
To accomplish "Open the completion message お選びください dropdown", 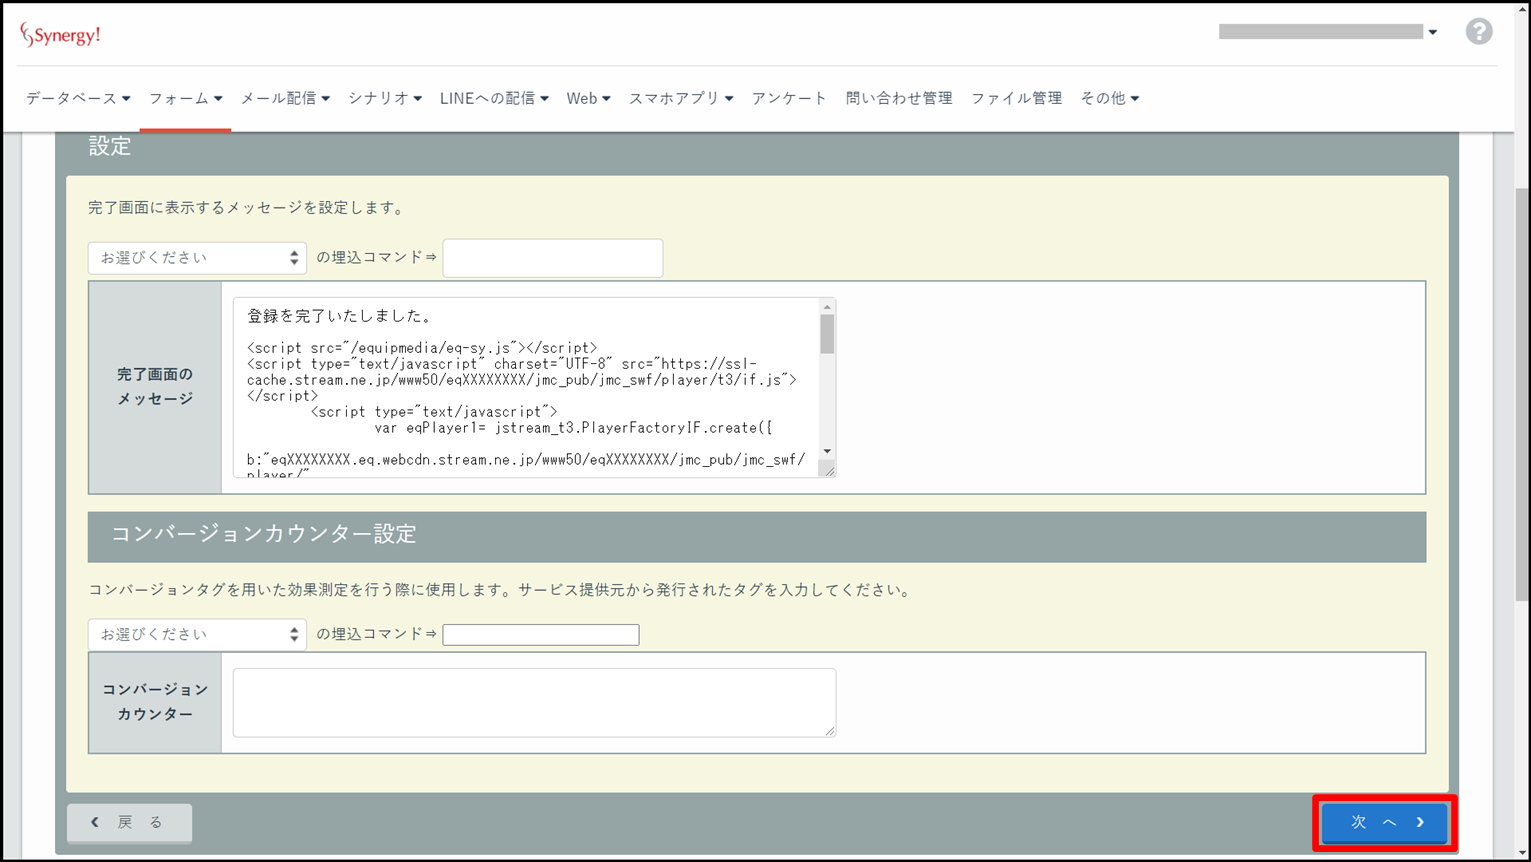I will coord(197,258).
